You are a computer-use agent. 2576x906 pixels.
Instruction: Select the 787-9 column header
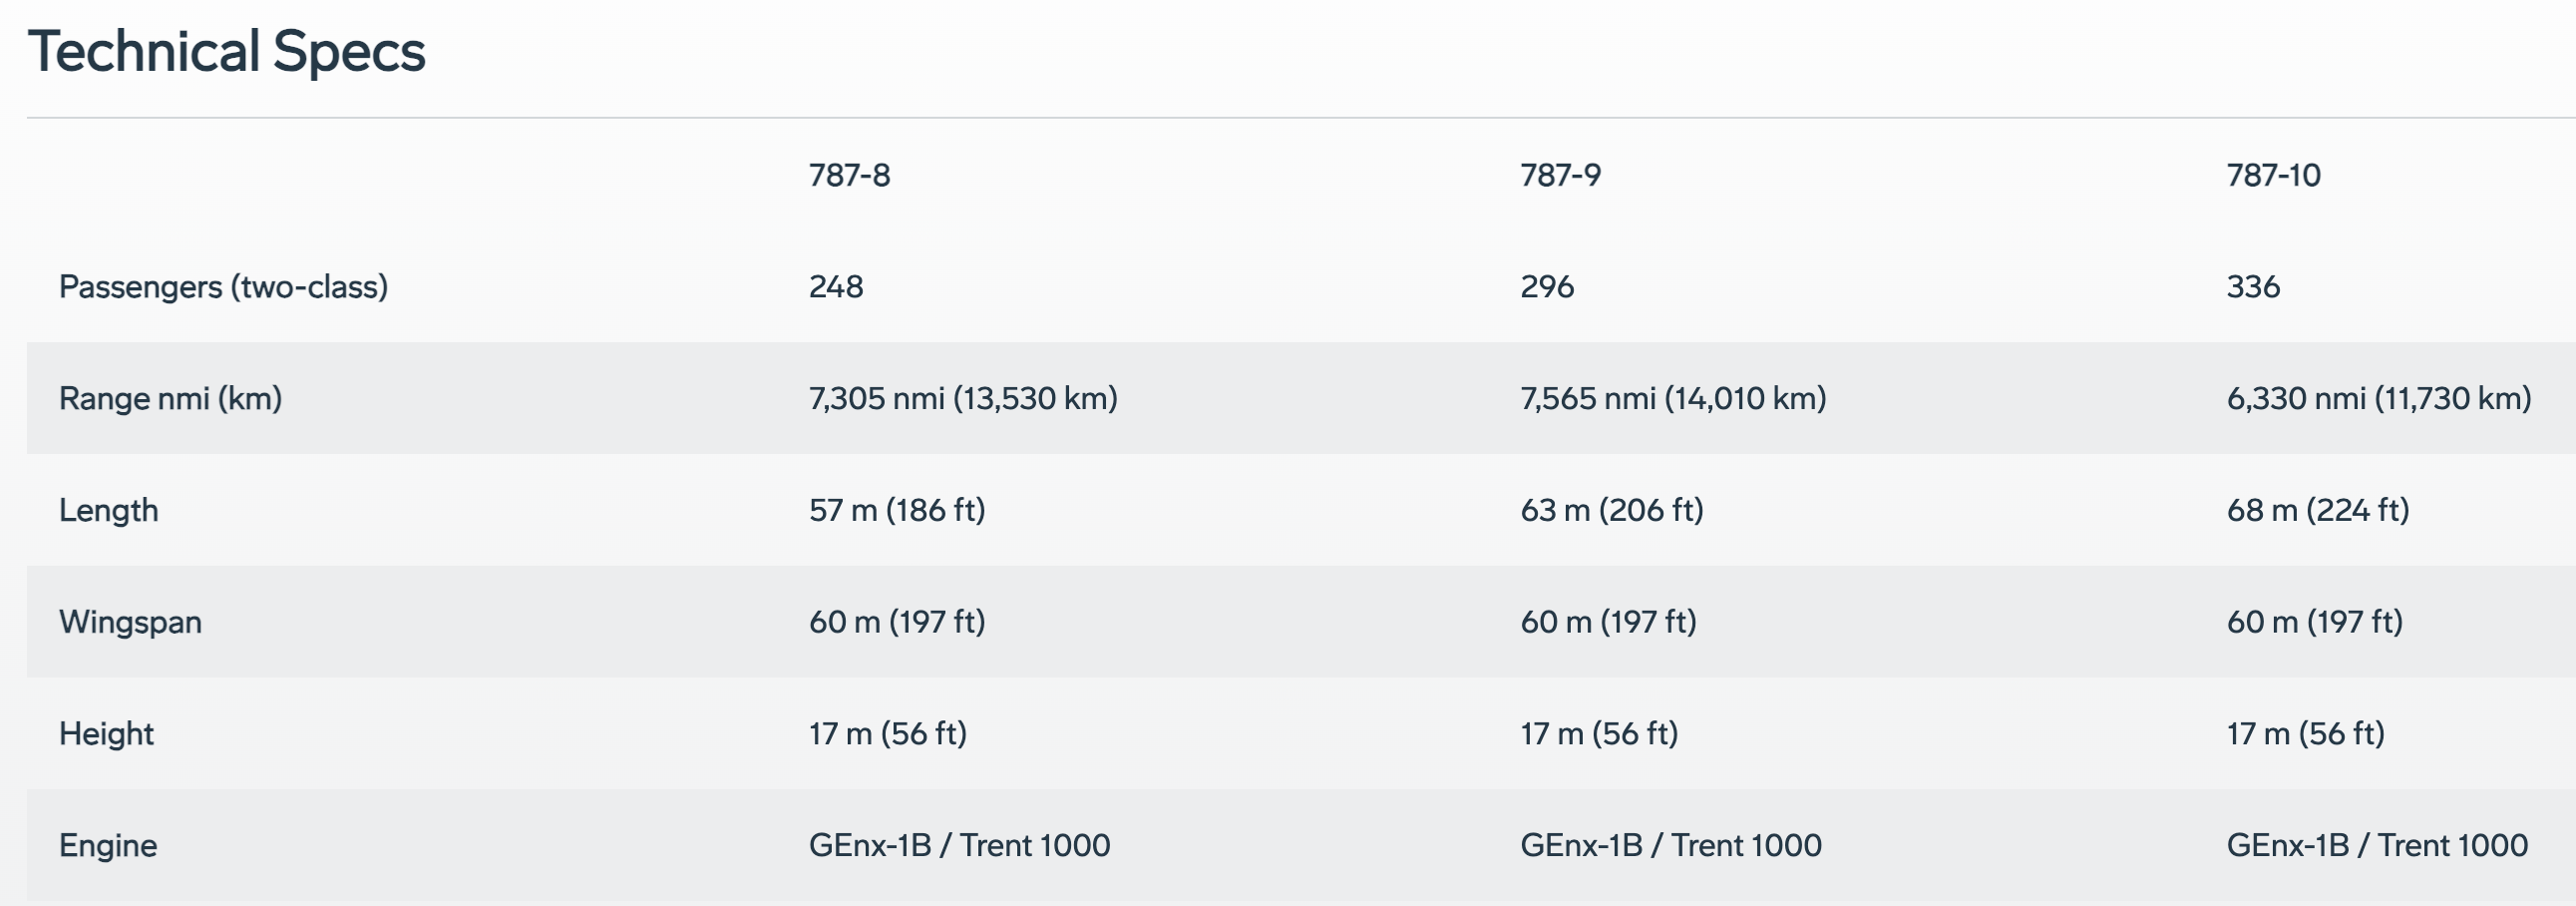(x=1560, y=175)
